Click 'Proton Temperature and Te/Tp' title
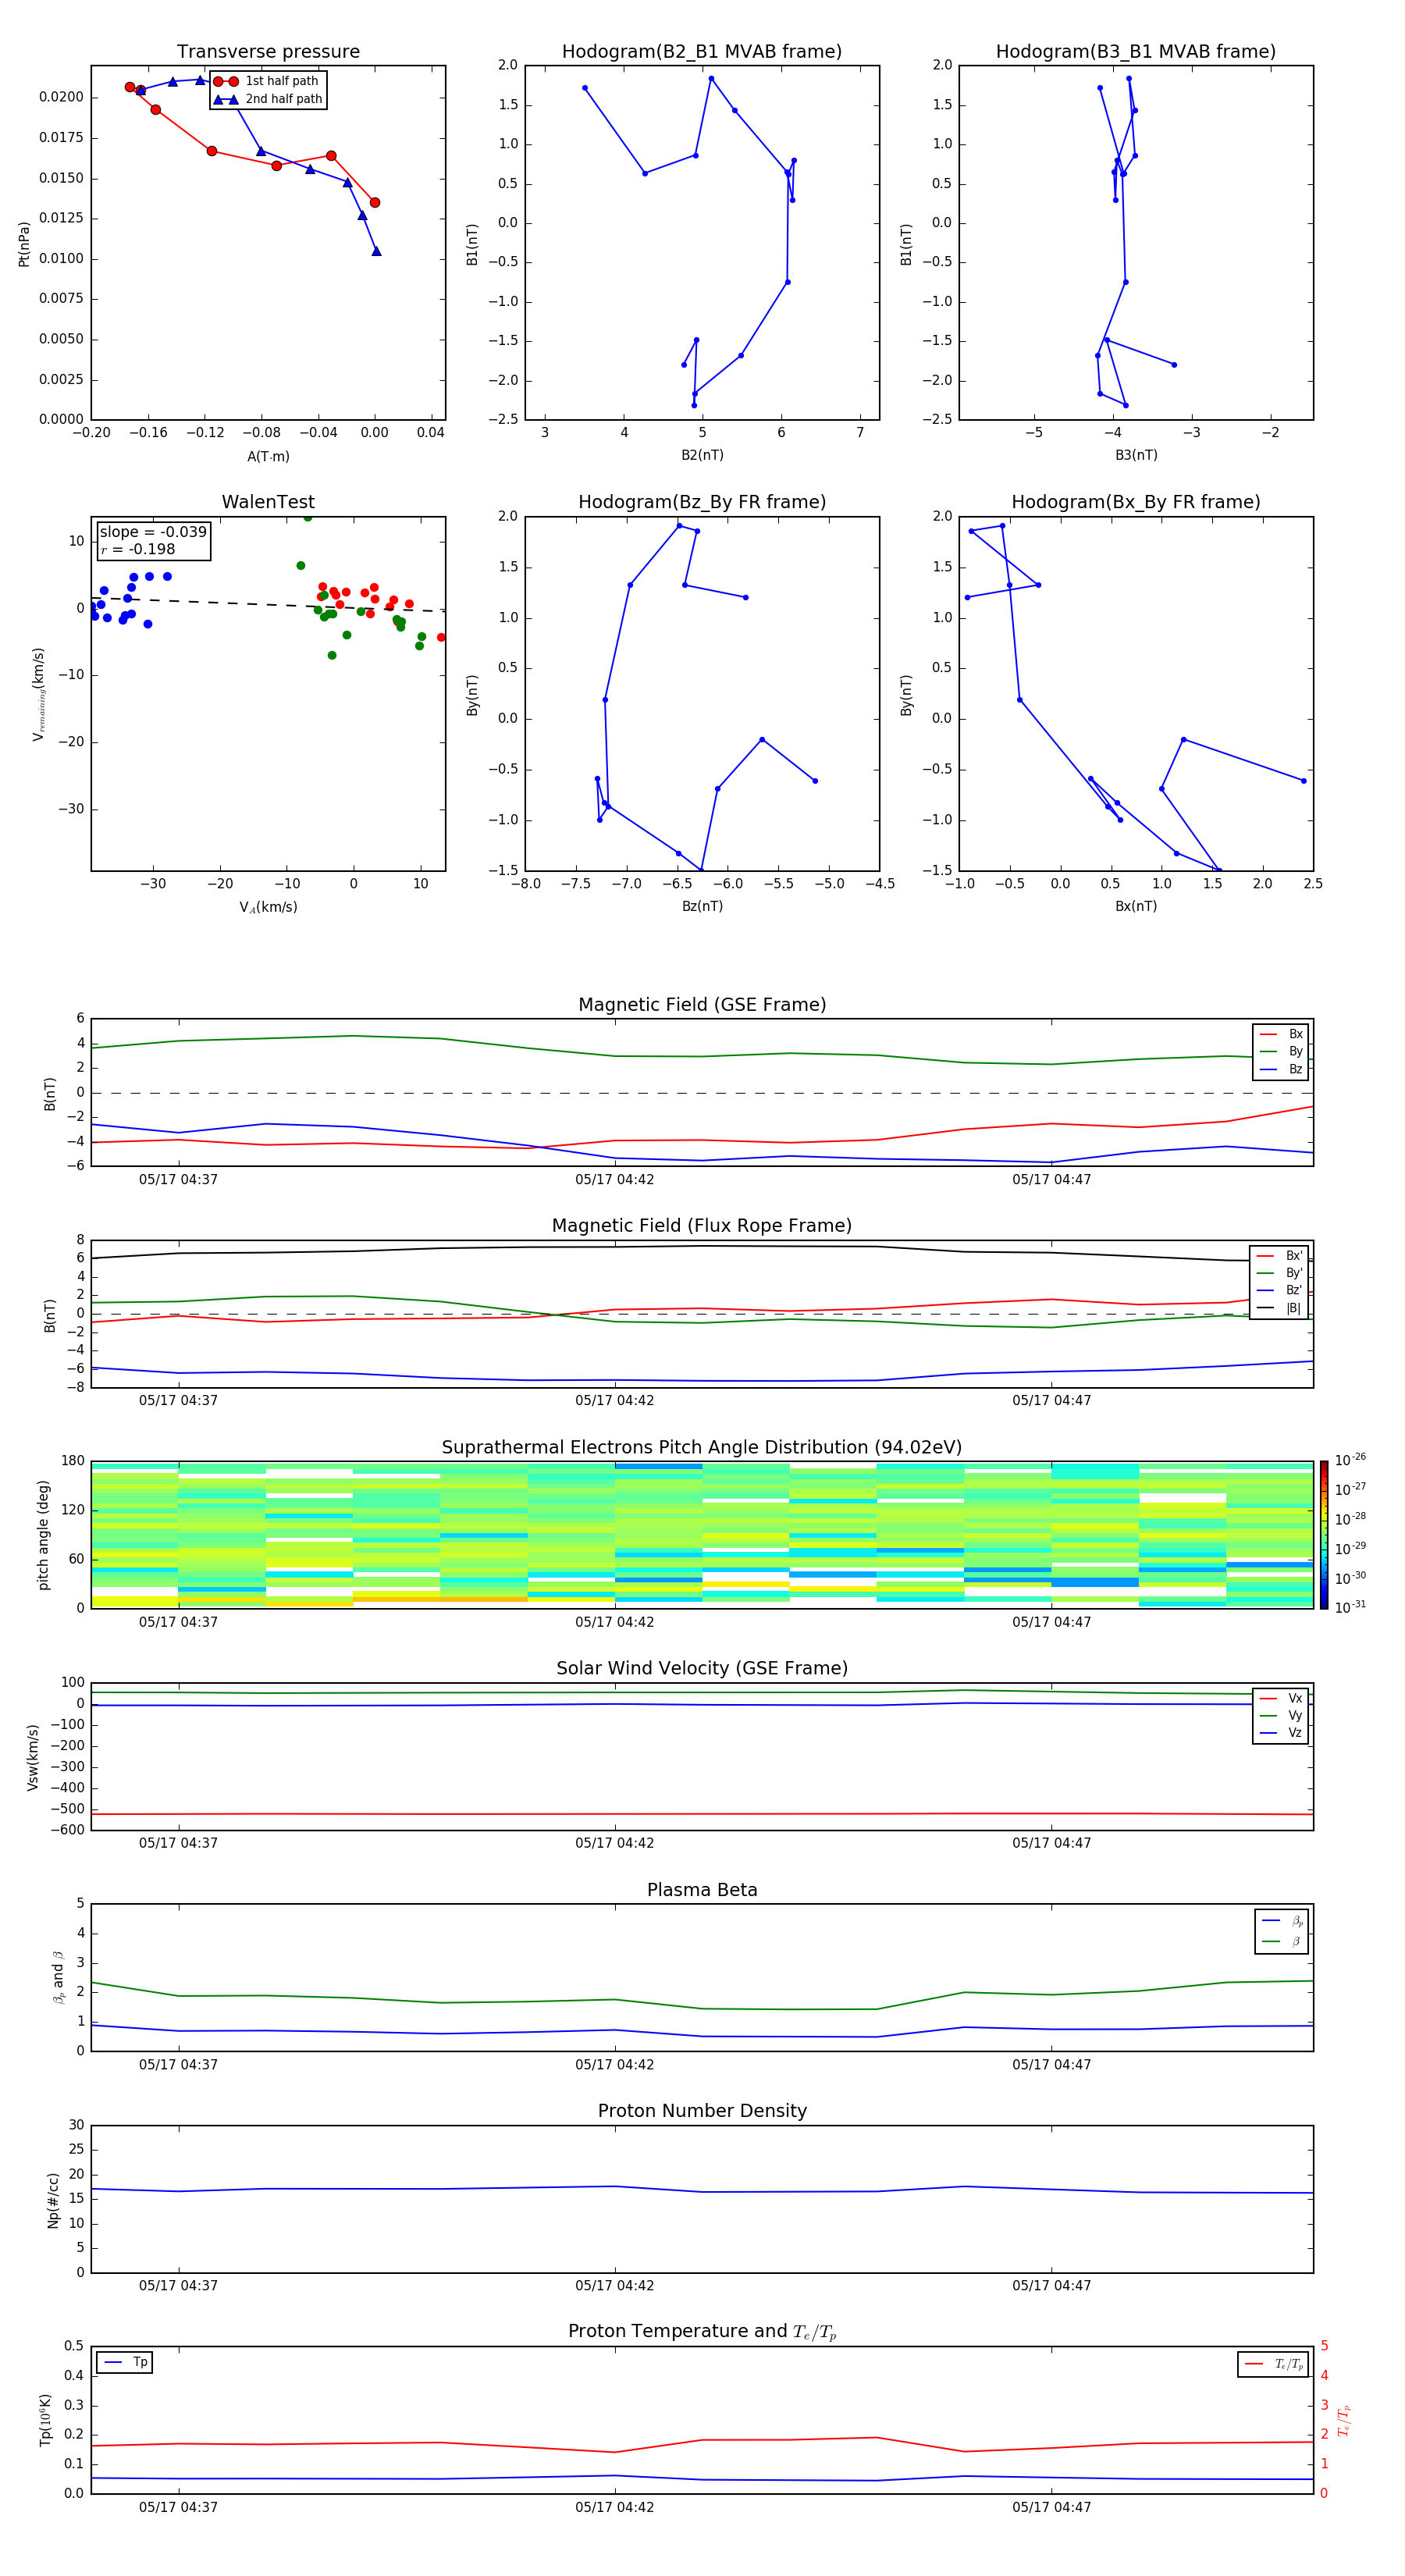Screen dimensions: 1405x2576 [x=702, y=2332]
